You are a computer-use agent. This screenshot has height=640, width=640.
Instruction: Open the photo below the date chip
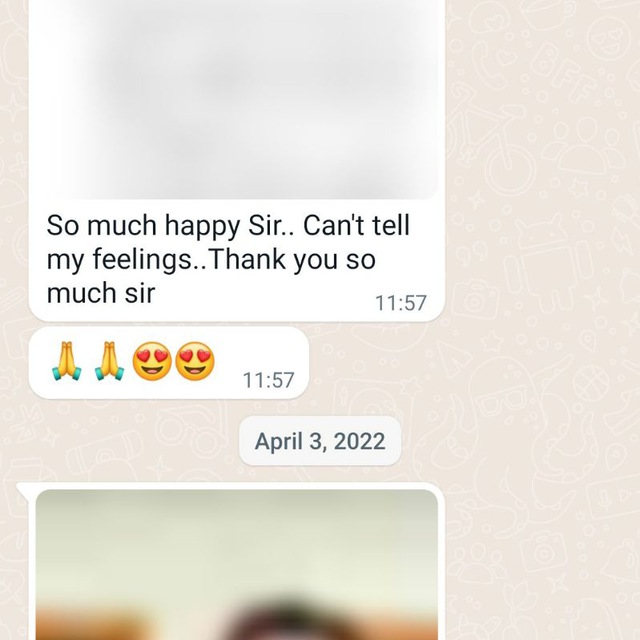[237, 565]
